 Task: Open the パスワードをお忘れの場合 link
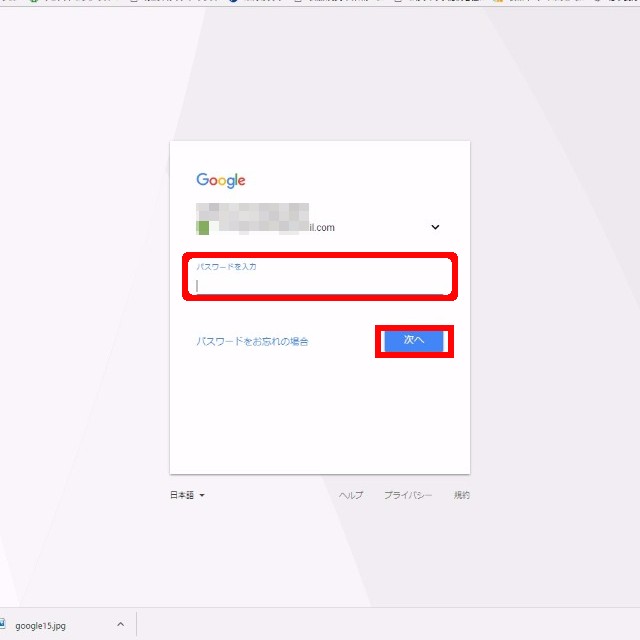click(252, 341)
